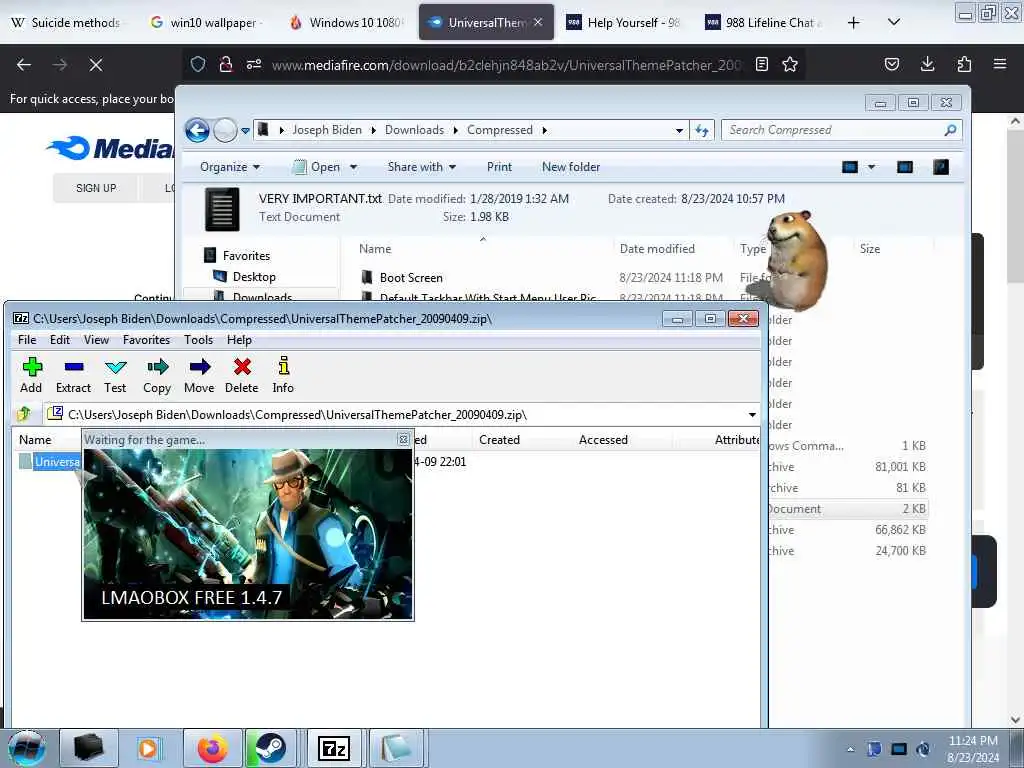Select Favorites in Explorer navigation pane

[246, 255]
